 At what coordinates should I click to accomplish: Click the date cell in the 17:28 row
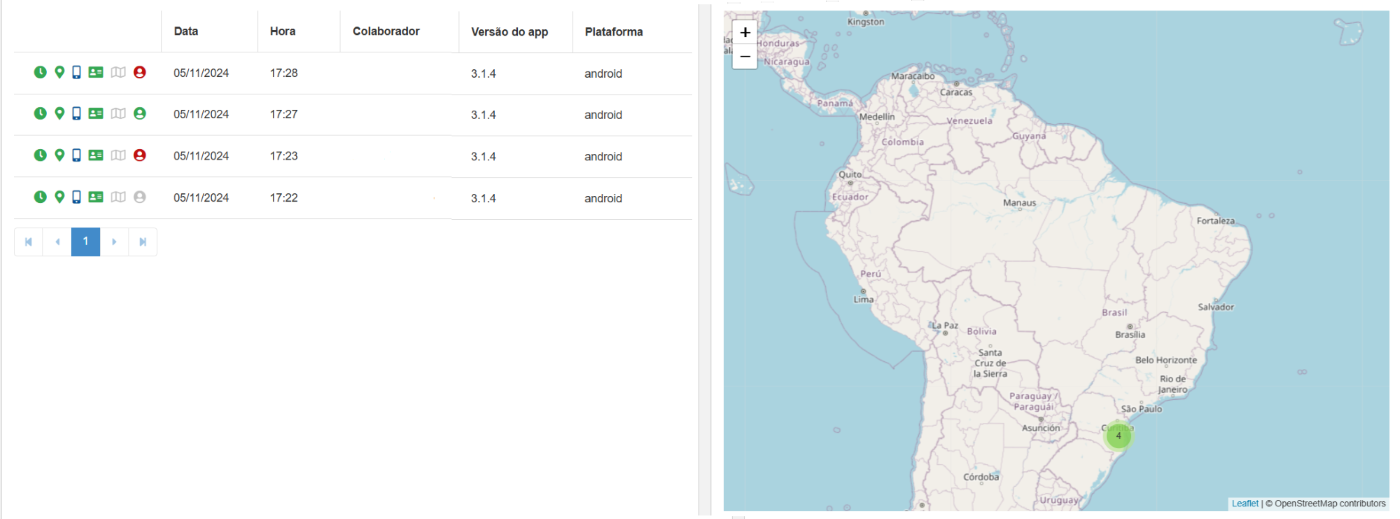pos(201,73)
